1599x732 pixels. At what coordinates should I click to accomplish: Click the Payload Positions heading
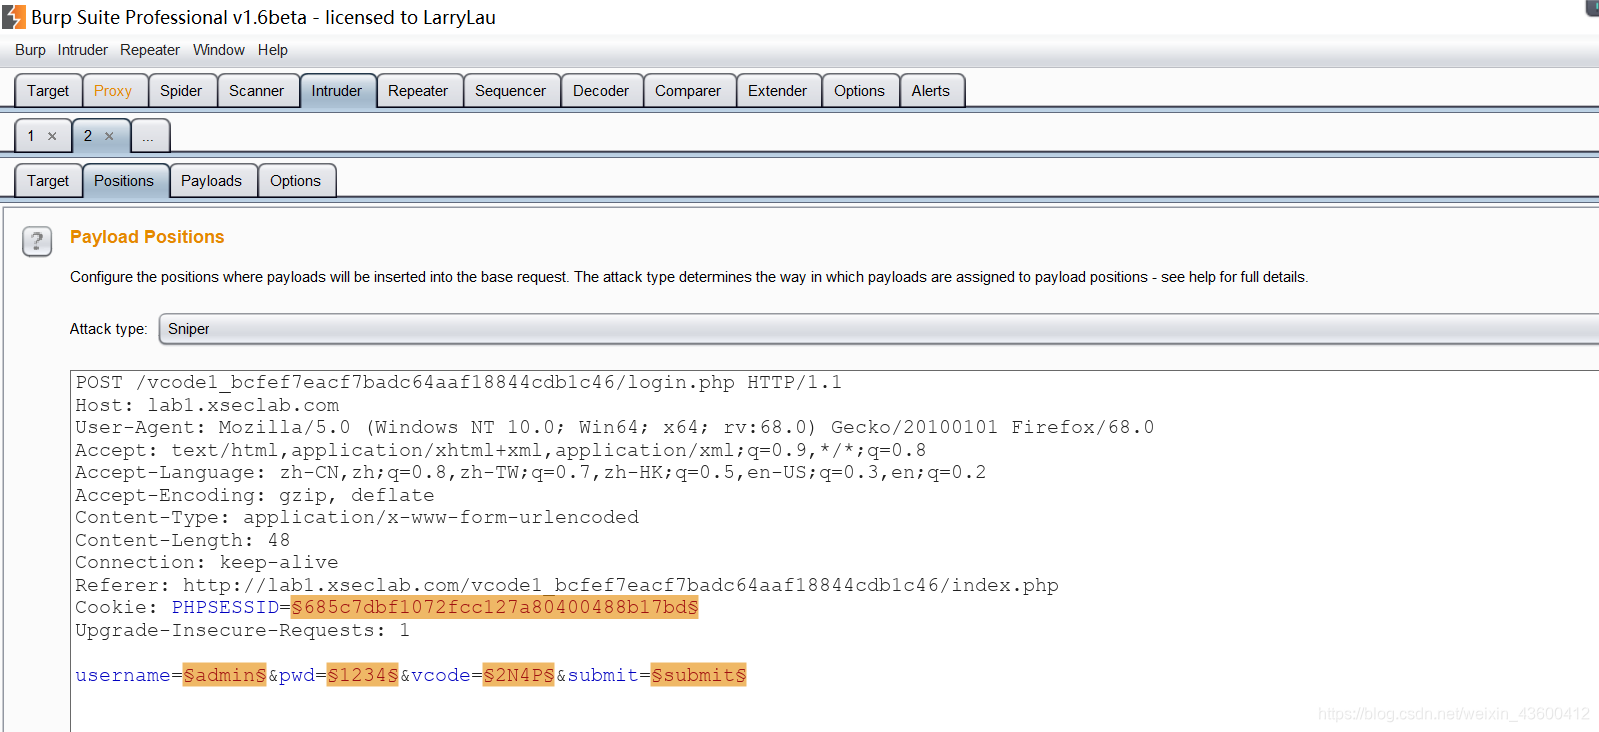147,237
